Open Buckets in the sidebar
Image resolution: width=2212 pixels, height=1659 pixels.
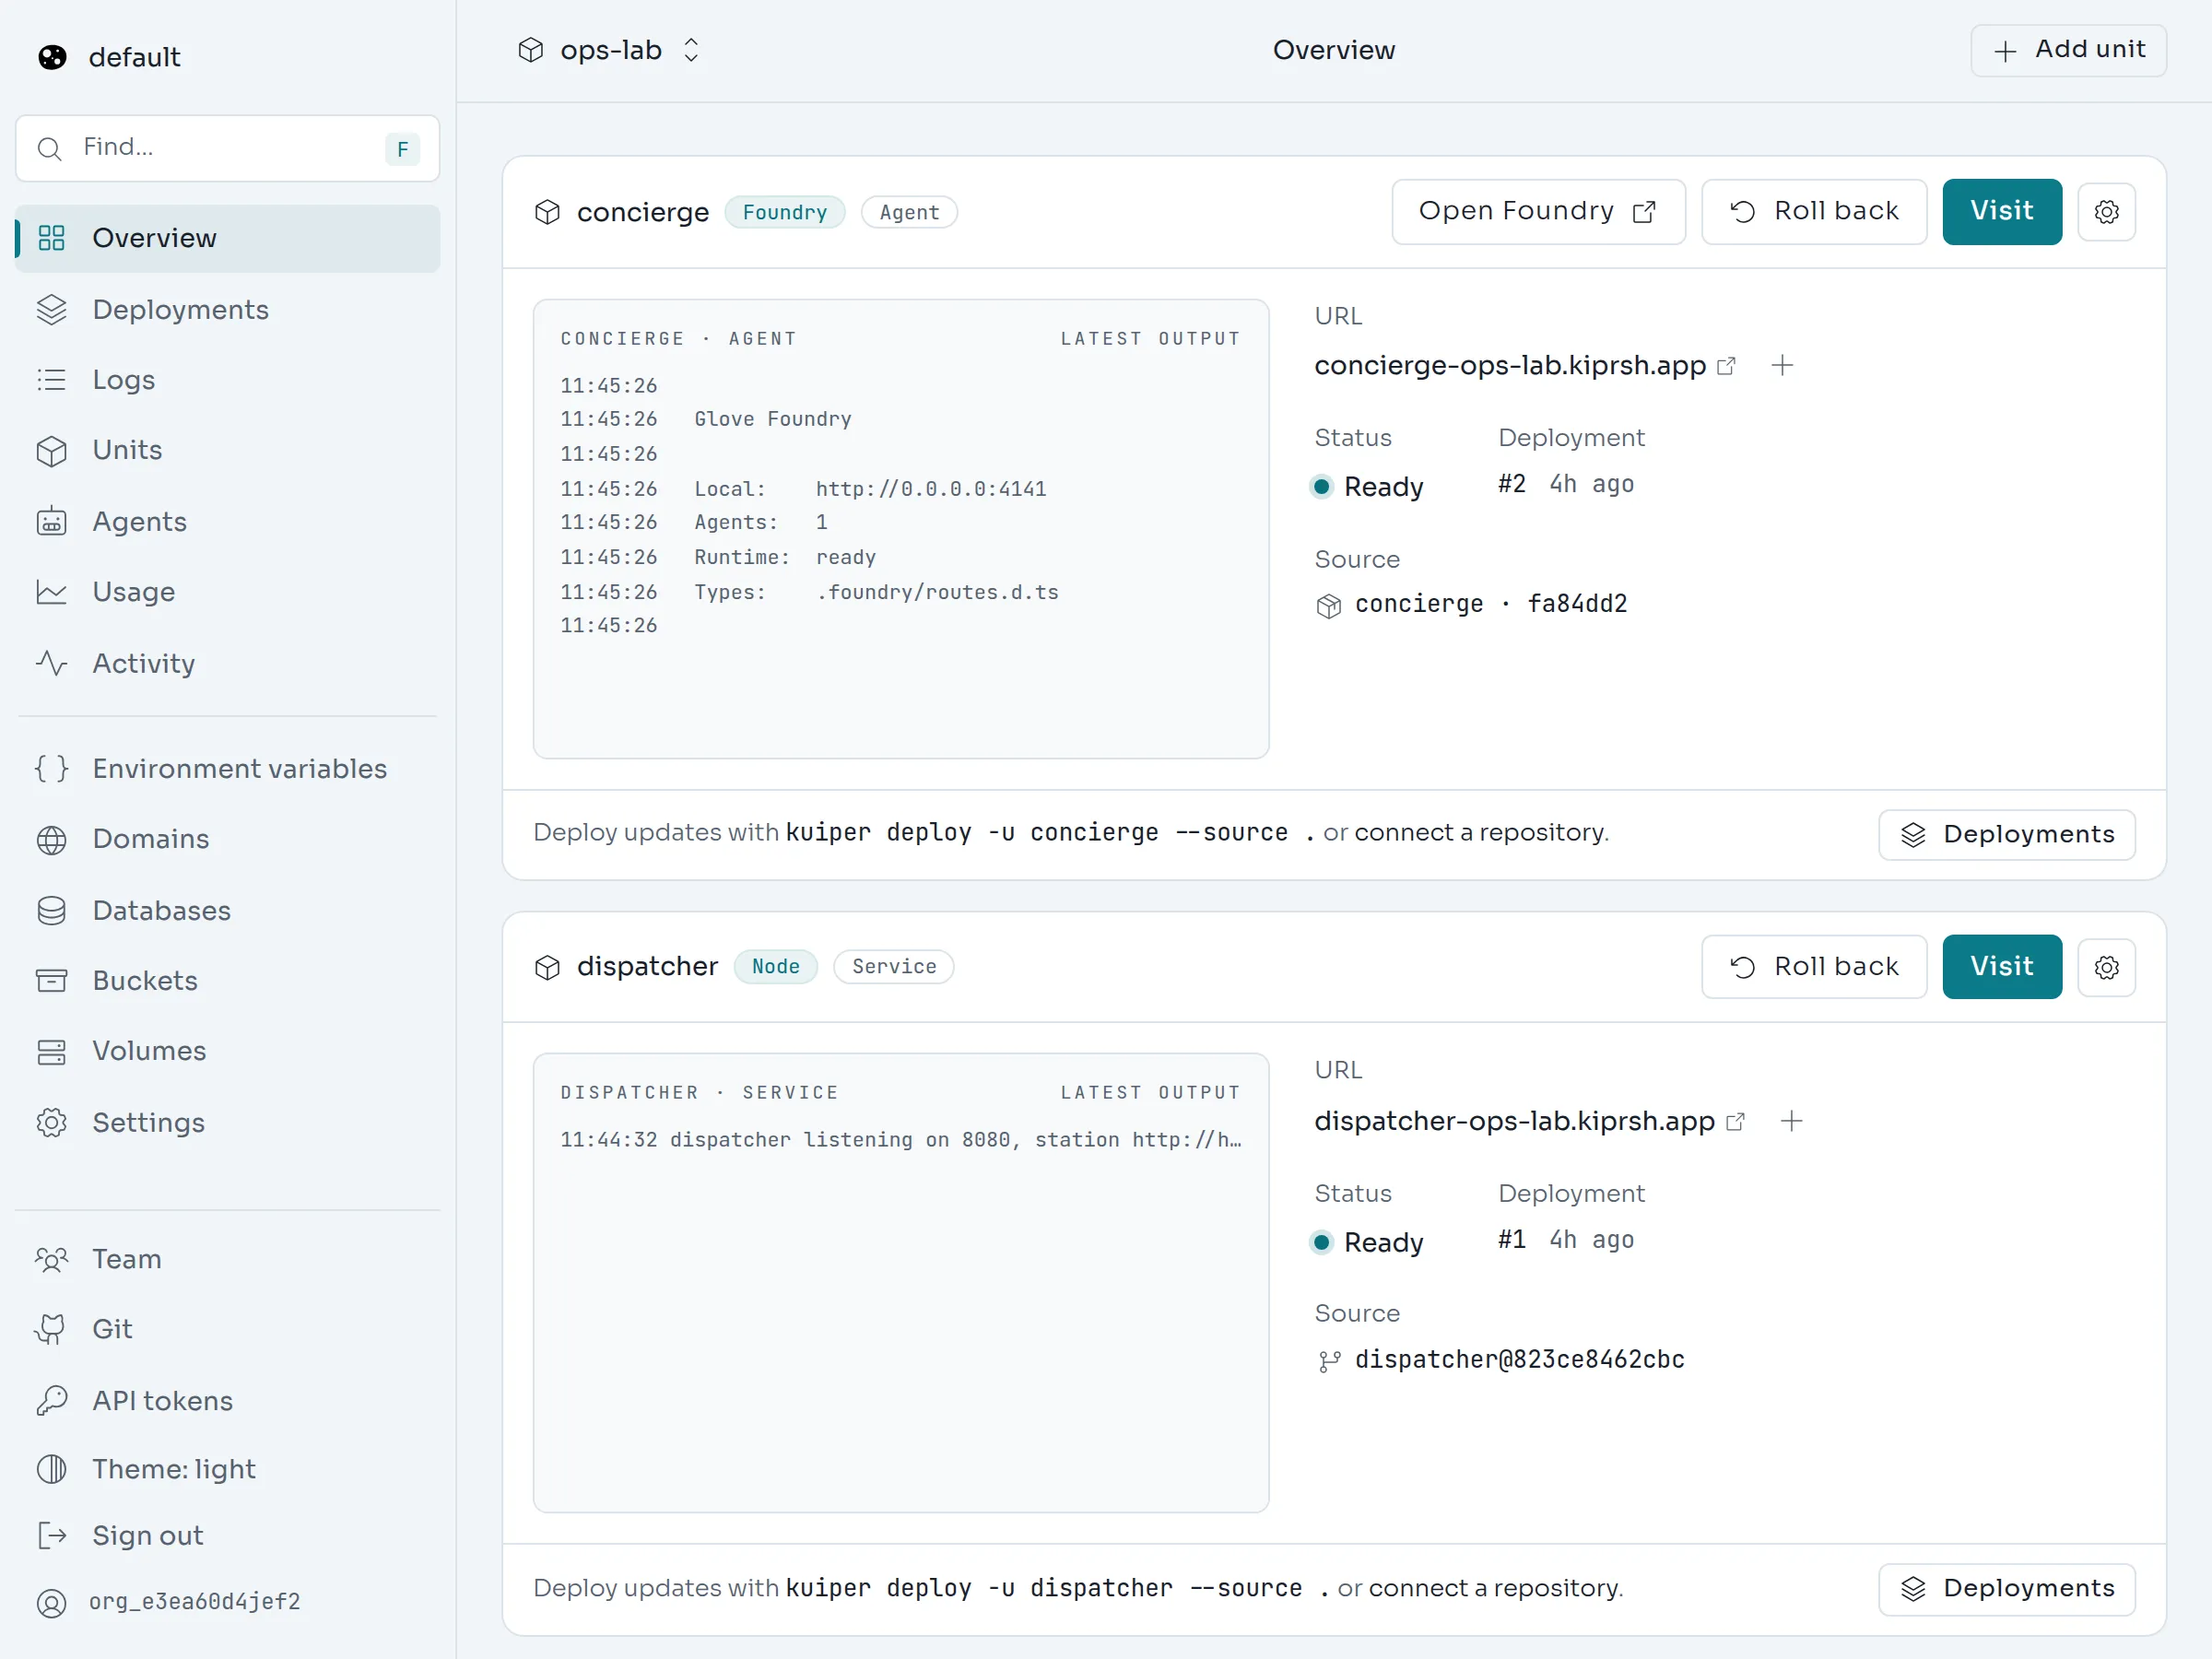pyautogui.click(x=228, y=981)
